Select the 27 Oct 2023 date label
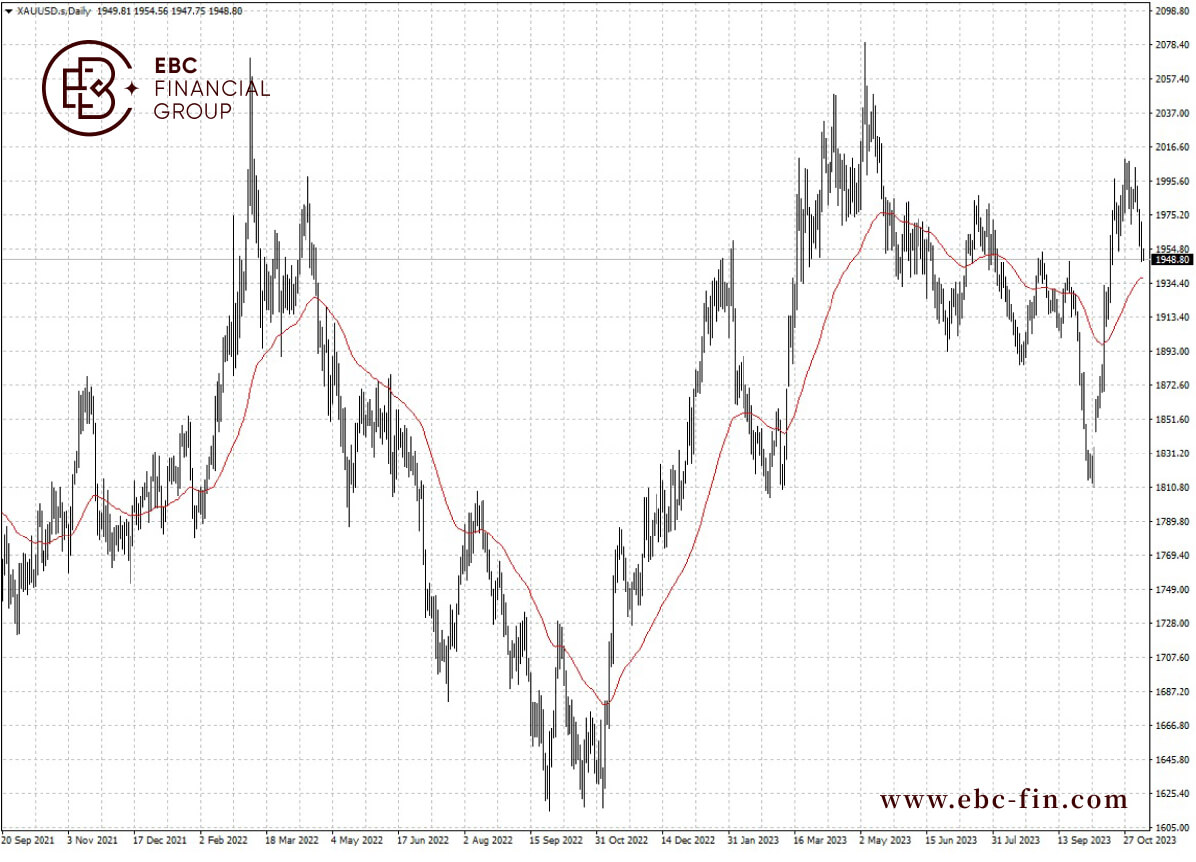 click(1149, 841)
